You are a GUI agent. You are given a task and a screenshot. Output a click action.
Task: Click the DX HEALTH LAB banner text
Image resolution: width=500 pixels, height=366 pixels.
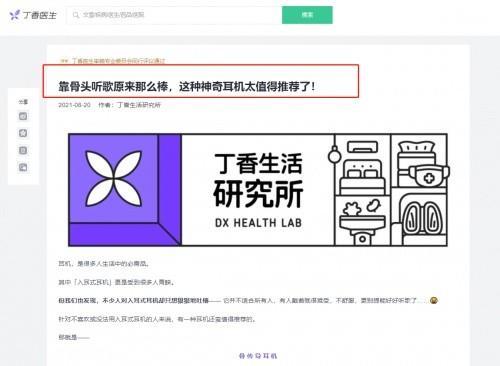pos(258,223)
